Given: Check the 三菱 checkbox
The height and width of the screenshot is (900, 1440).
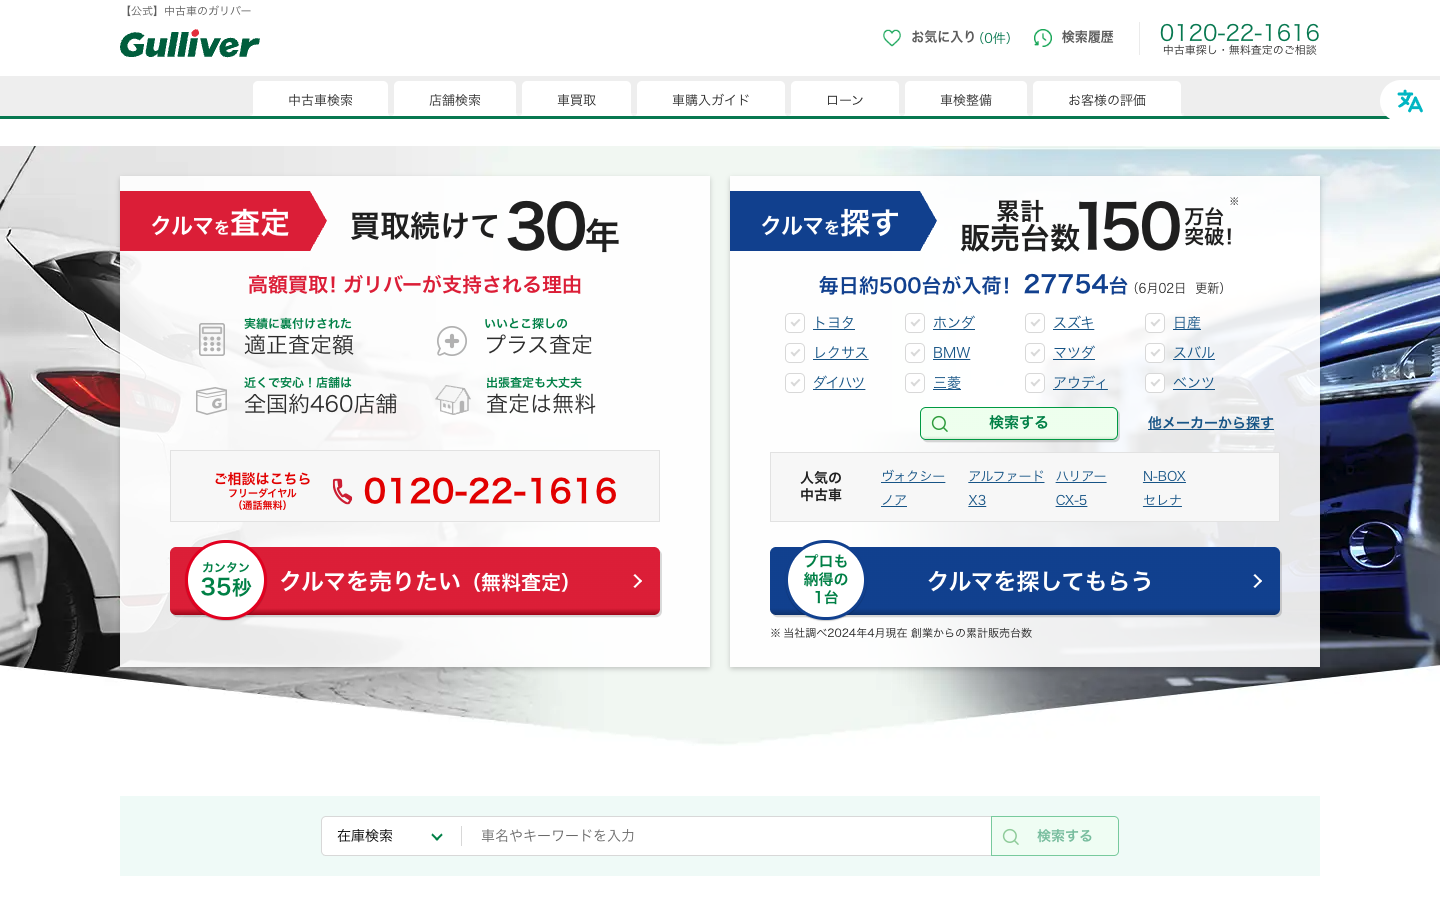Looking at the screenshot, I should click(915, 383).
